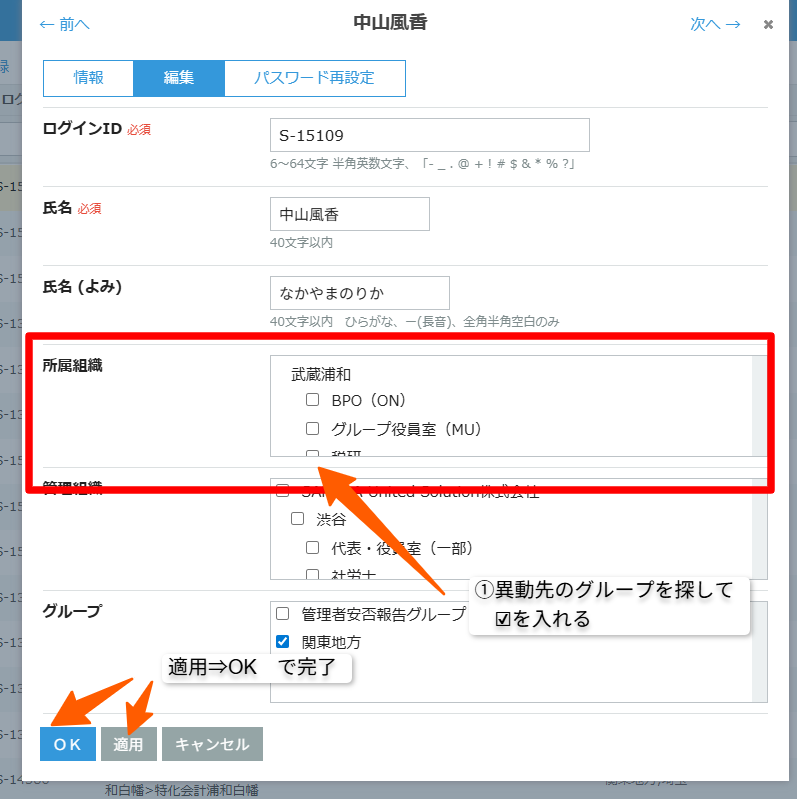797x799 pixels.
Task: Go to previous user via ← 前へ
Action: pos(64,24)
